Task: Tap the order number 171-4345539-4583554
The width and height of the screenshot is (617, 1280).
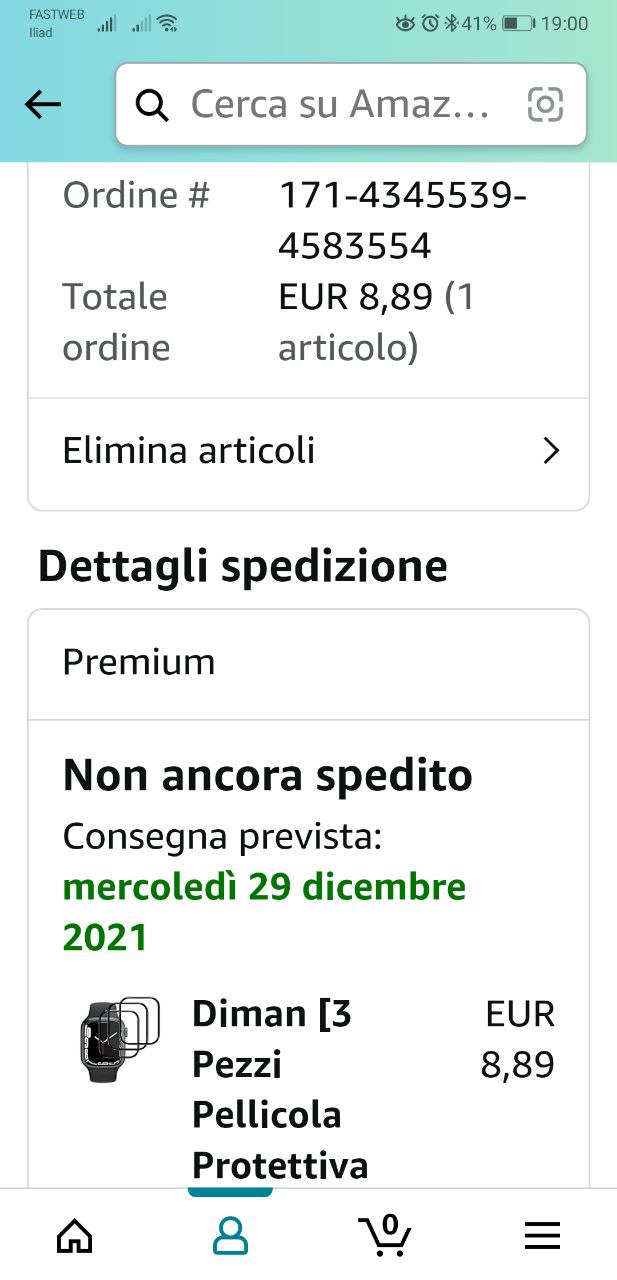Action: click(x=402, y=220)
